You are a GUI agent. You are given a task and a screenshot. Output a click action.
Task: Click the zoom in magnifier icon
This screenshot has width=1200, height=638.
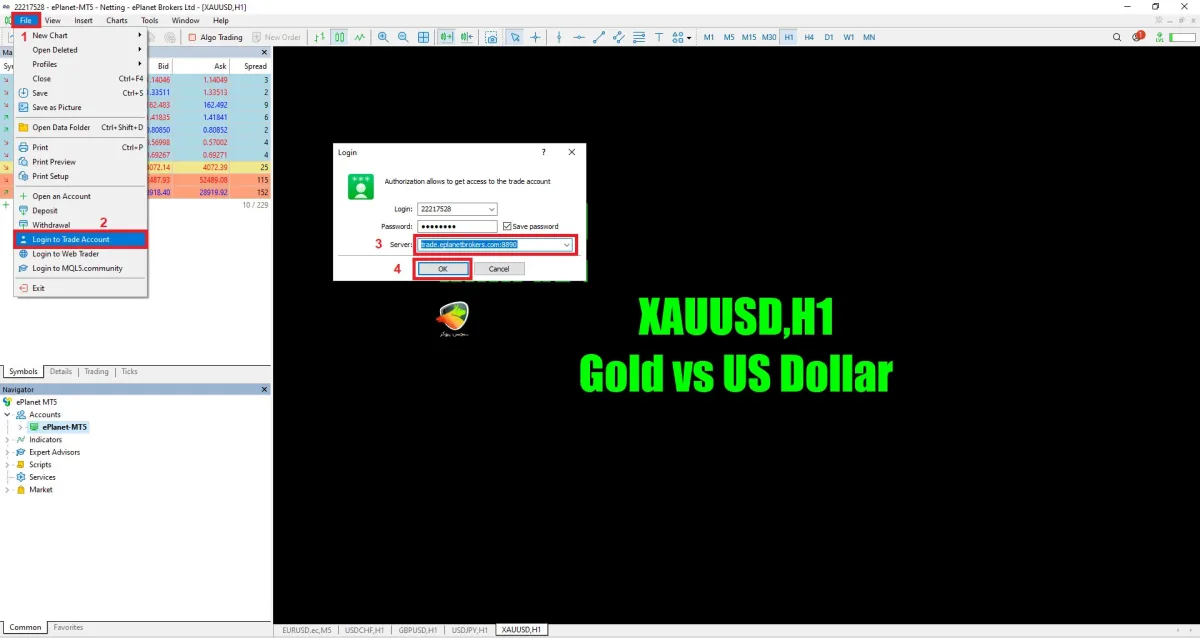(383, 37)
